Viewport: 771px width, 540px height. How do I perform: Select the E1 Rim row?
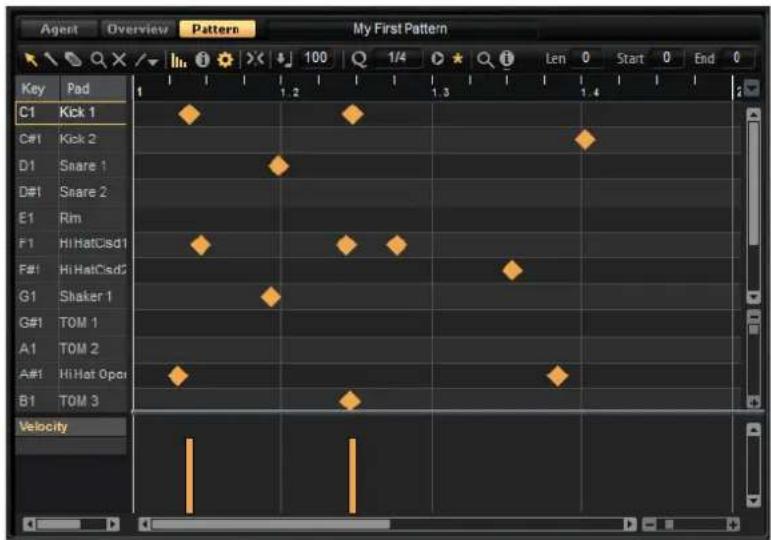pos(71,218)
